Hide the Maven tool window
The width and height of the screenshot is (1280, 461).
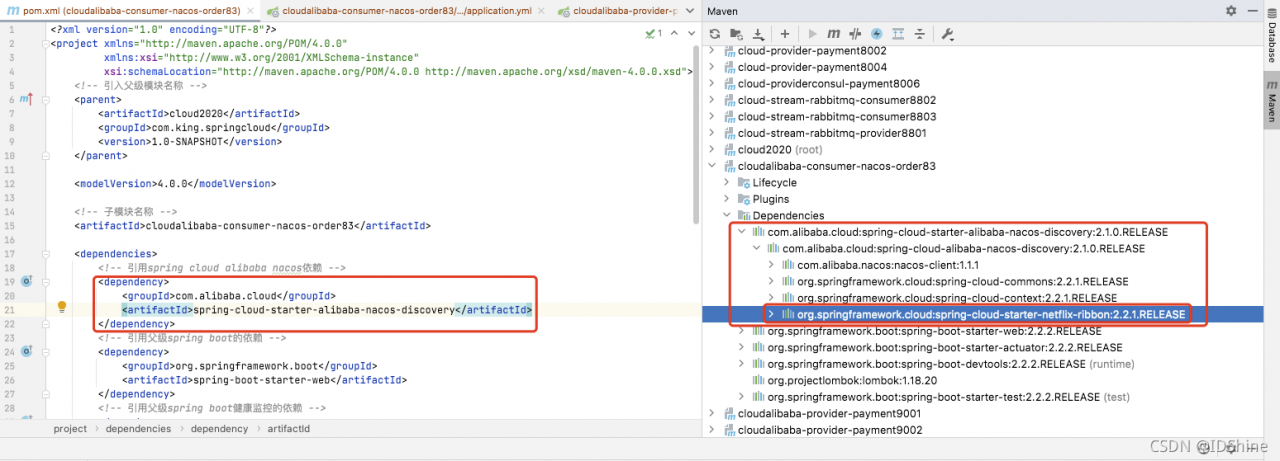pos(1253,10)
